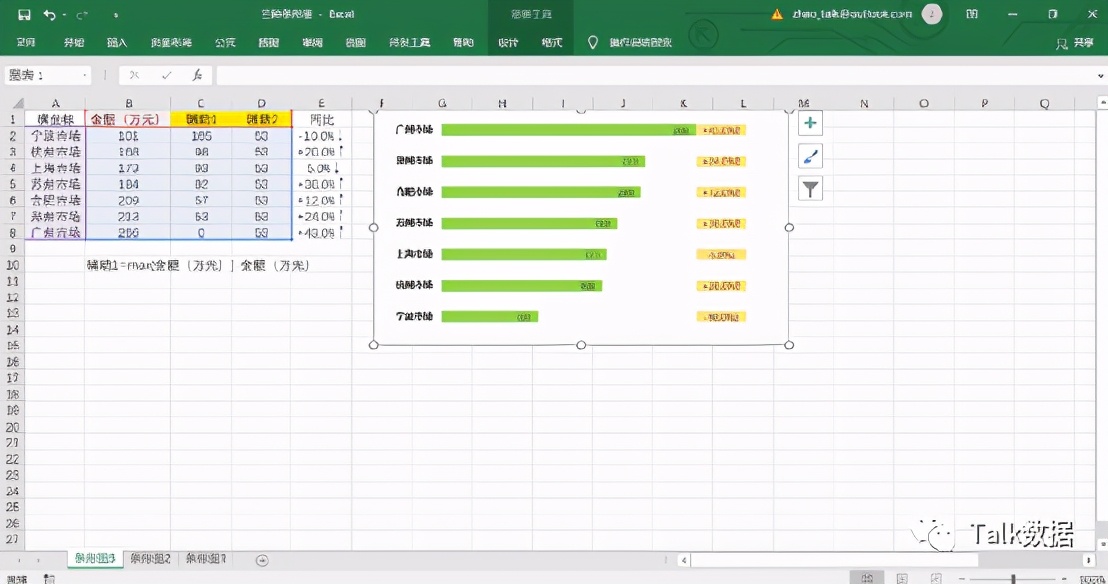Switch to the View ribbon tab
Viewport: 1108px width, 584px height.
tap(355, 42)
